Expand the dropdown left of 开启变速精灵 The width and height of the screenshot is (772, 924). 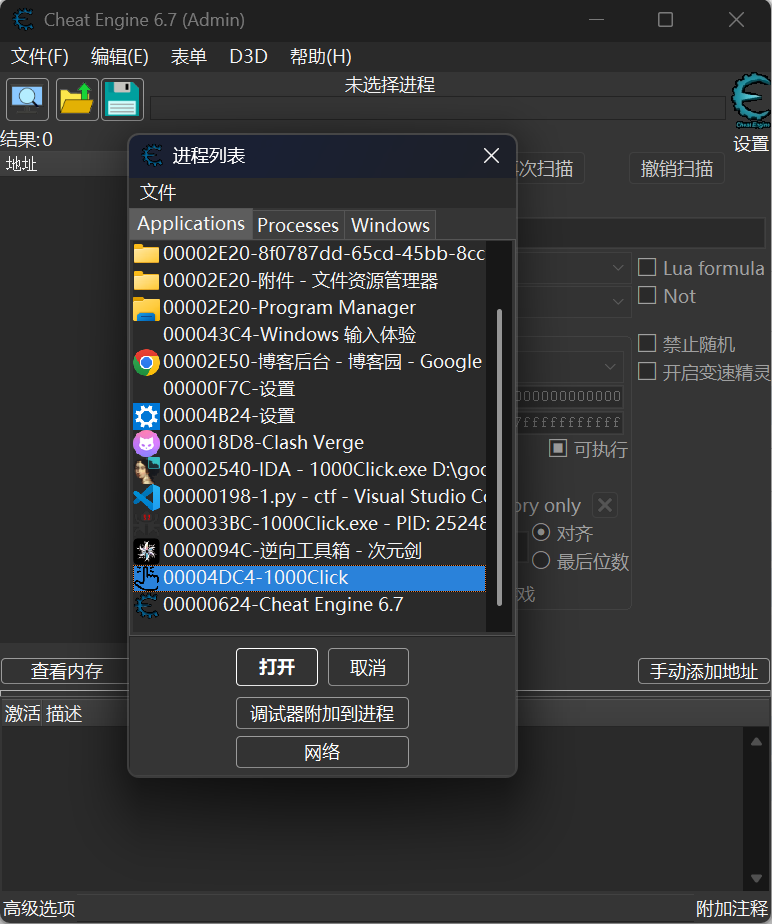click(x=611, y=367)
